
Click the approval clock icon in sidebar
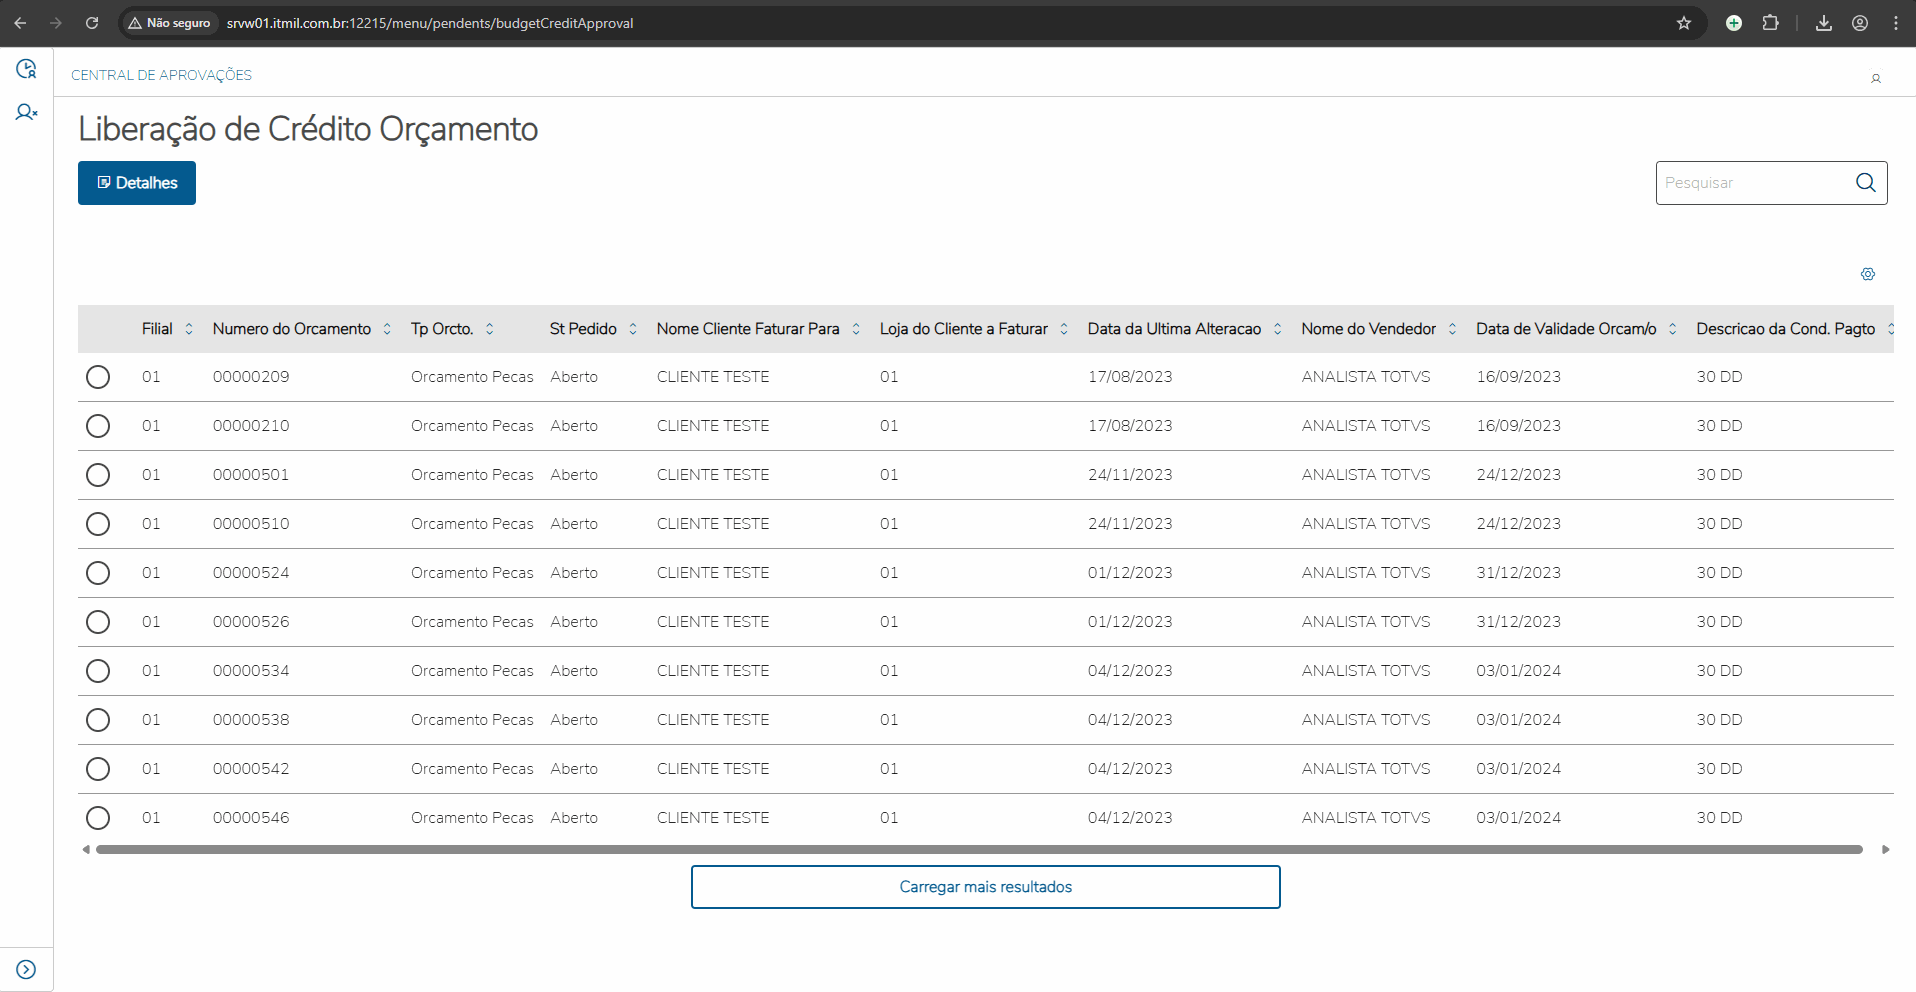click(x=26, y=69)
